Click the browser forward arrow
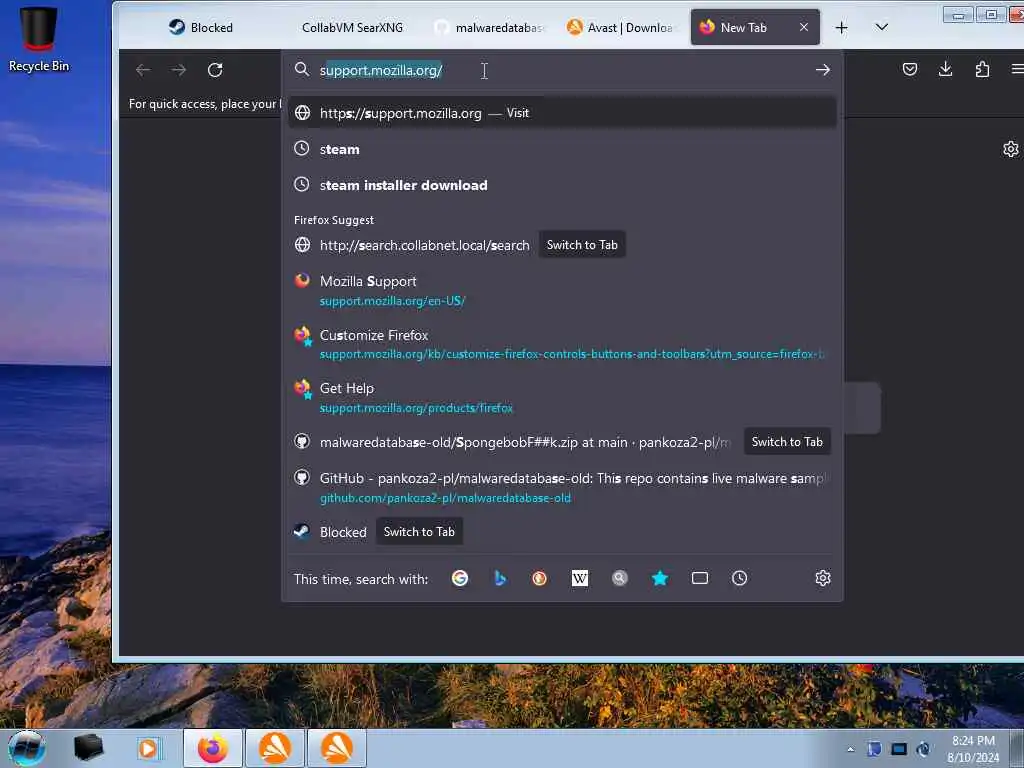Viewport: 1024px width, 768px height. (178, 70)
